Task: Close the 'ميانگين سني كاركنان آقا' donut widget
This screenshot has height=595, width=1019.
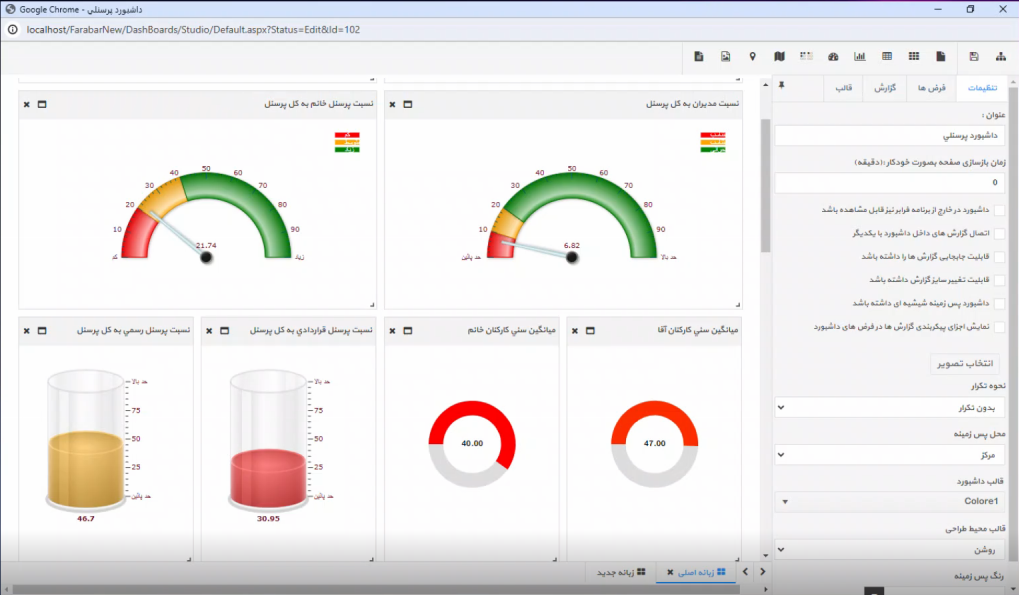Action: pos(574,330)
